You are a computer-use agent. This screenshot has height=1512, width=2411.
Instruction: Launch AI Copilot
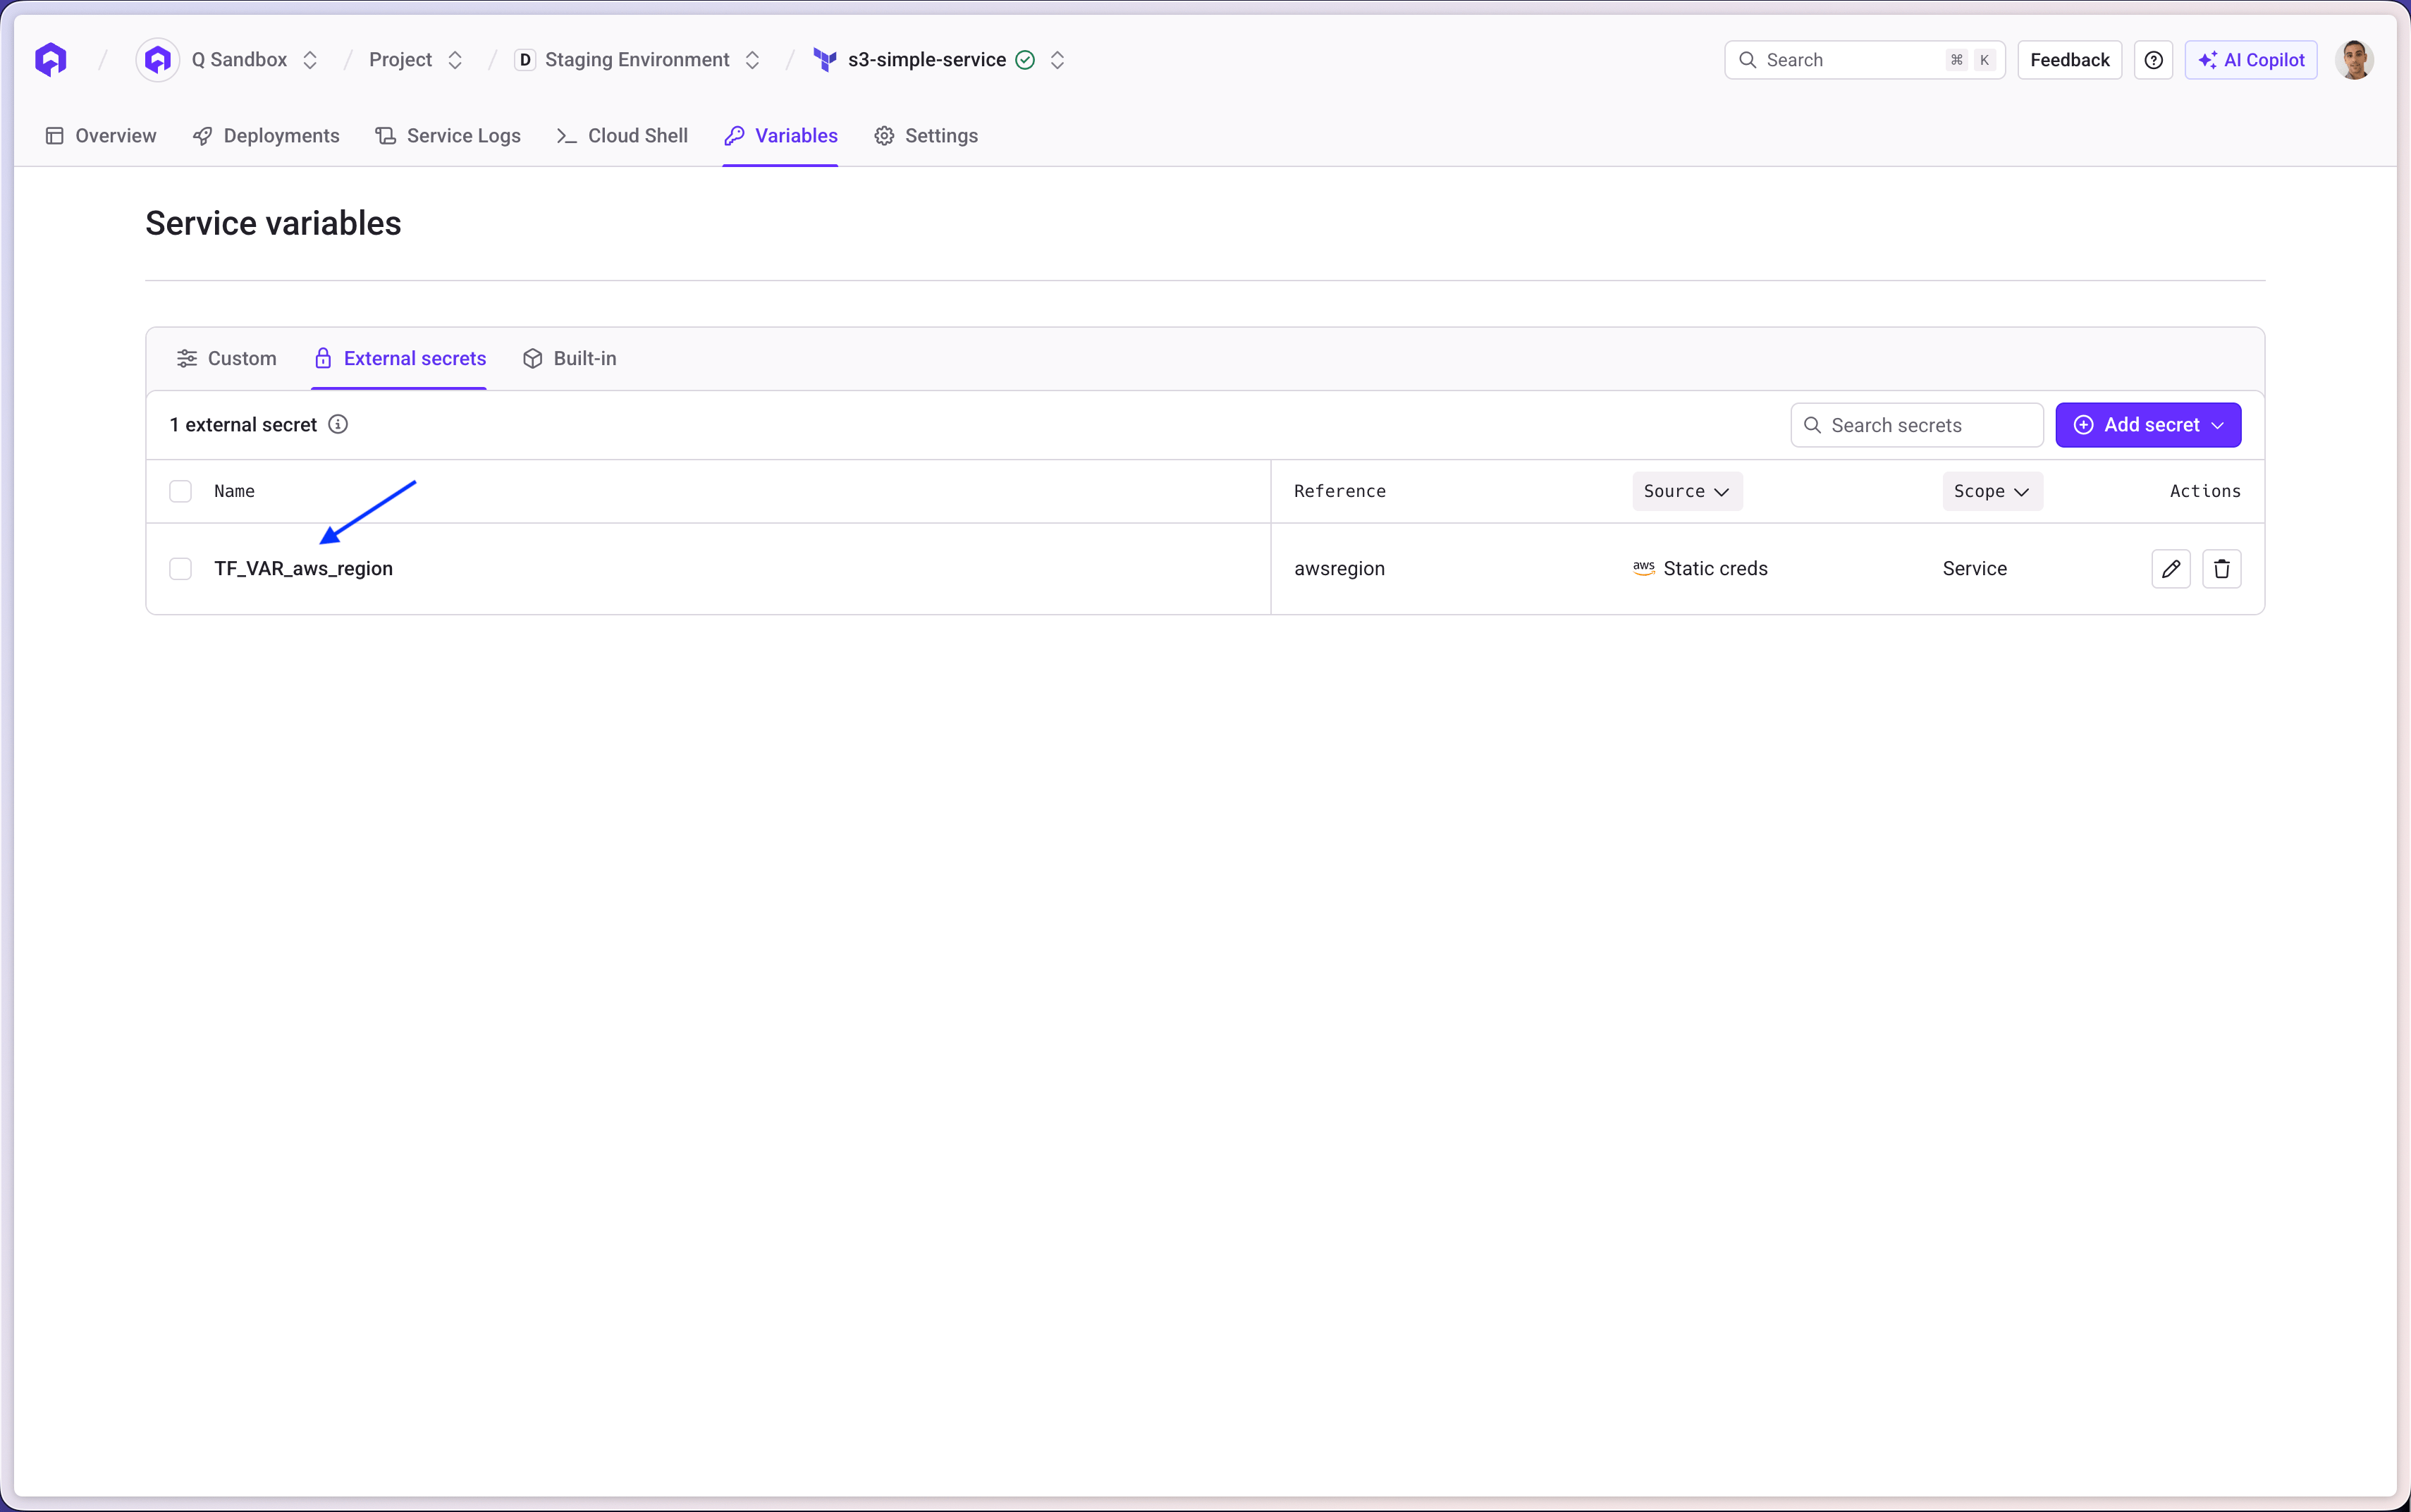(x=2251, y=60)
